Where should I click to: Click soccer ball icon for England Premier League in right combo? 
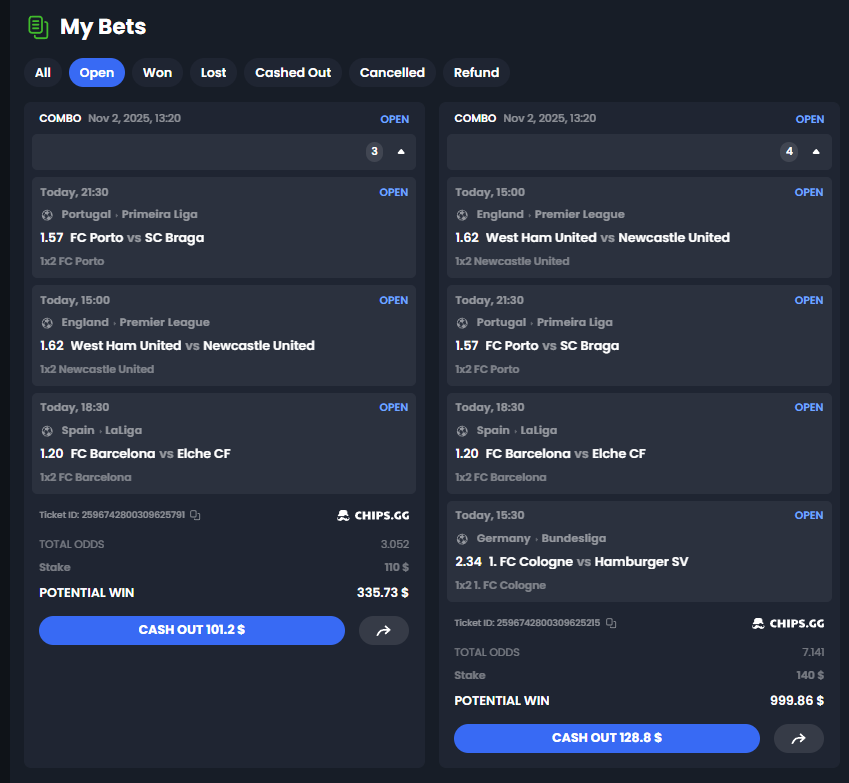pos(462,215)
